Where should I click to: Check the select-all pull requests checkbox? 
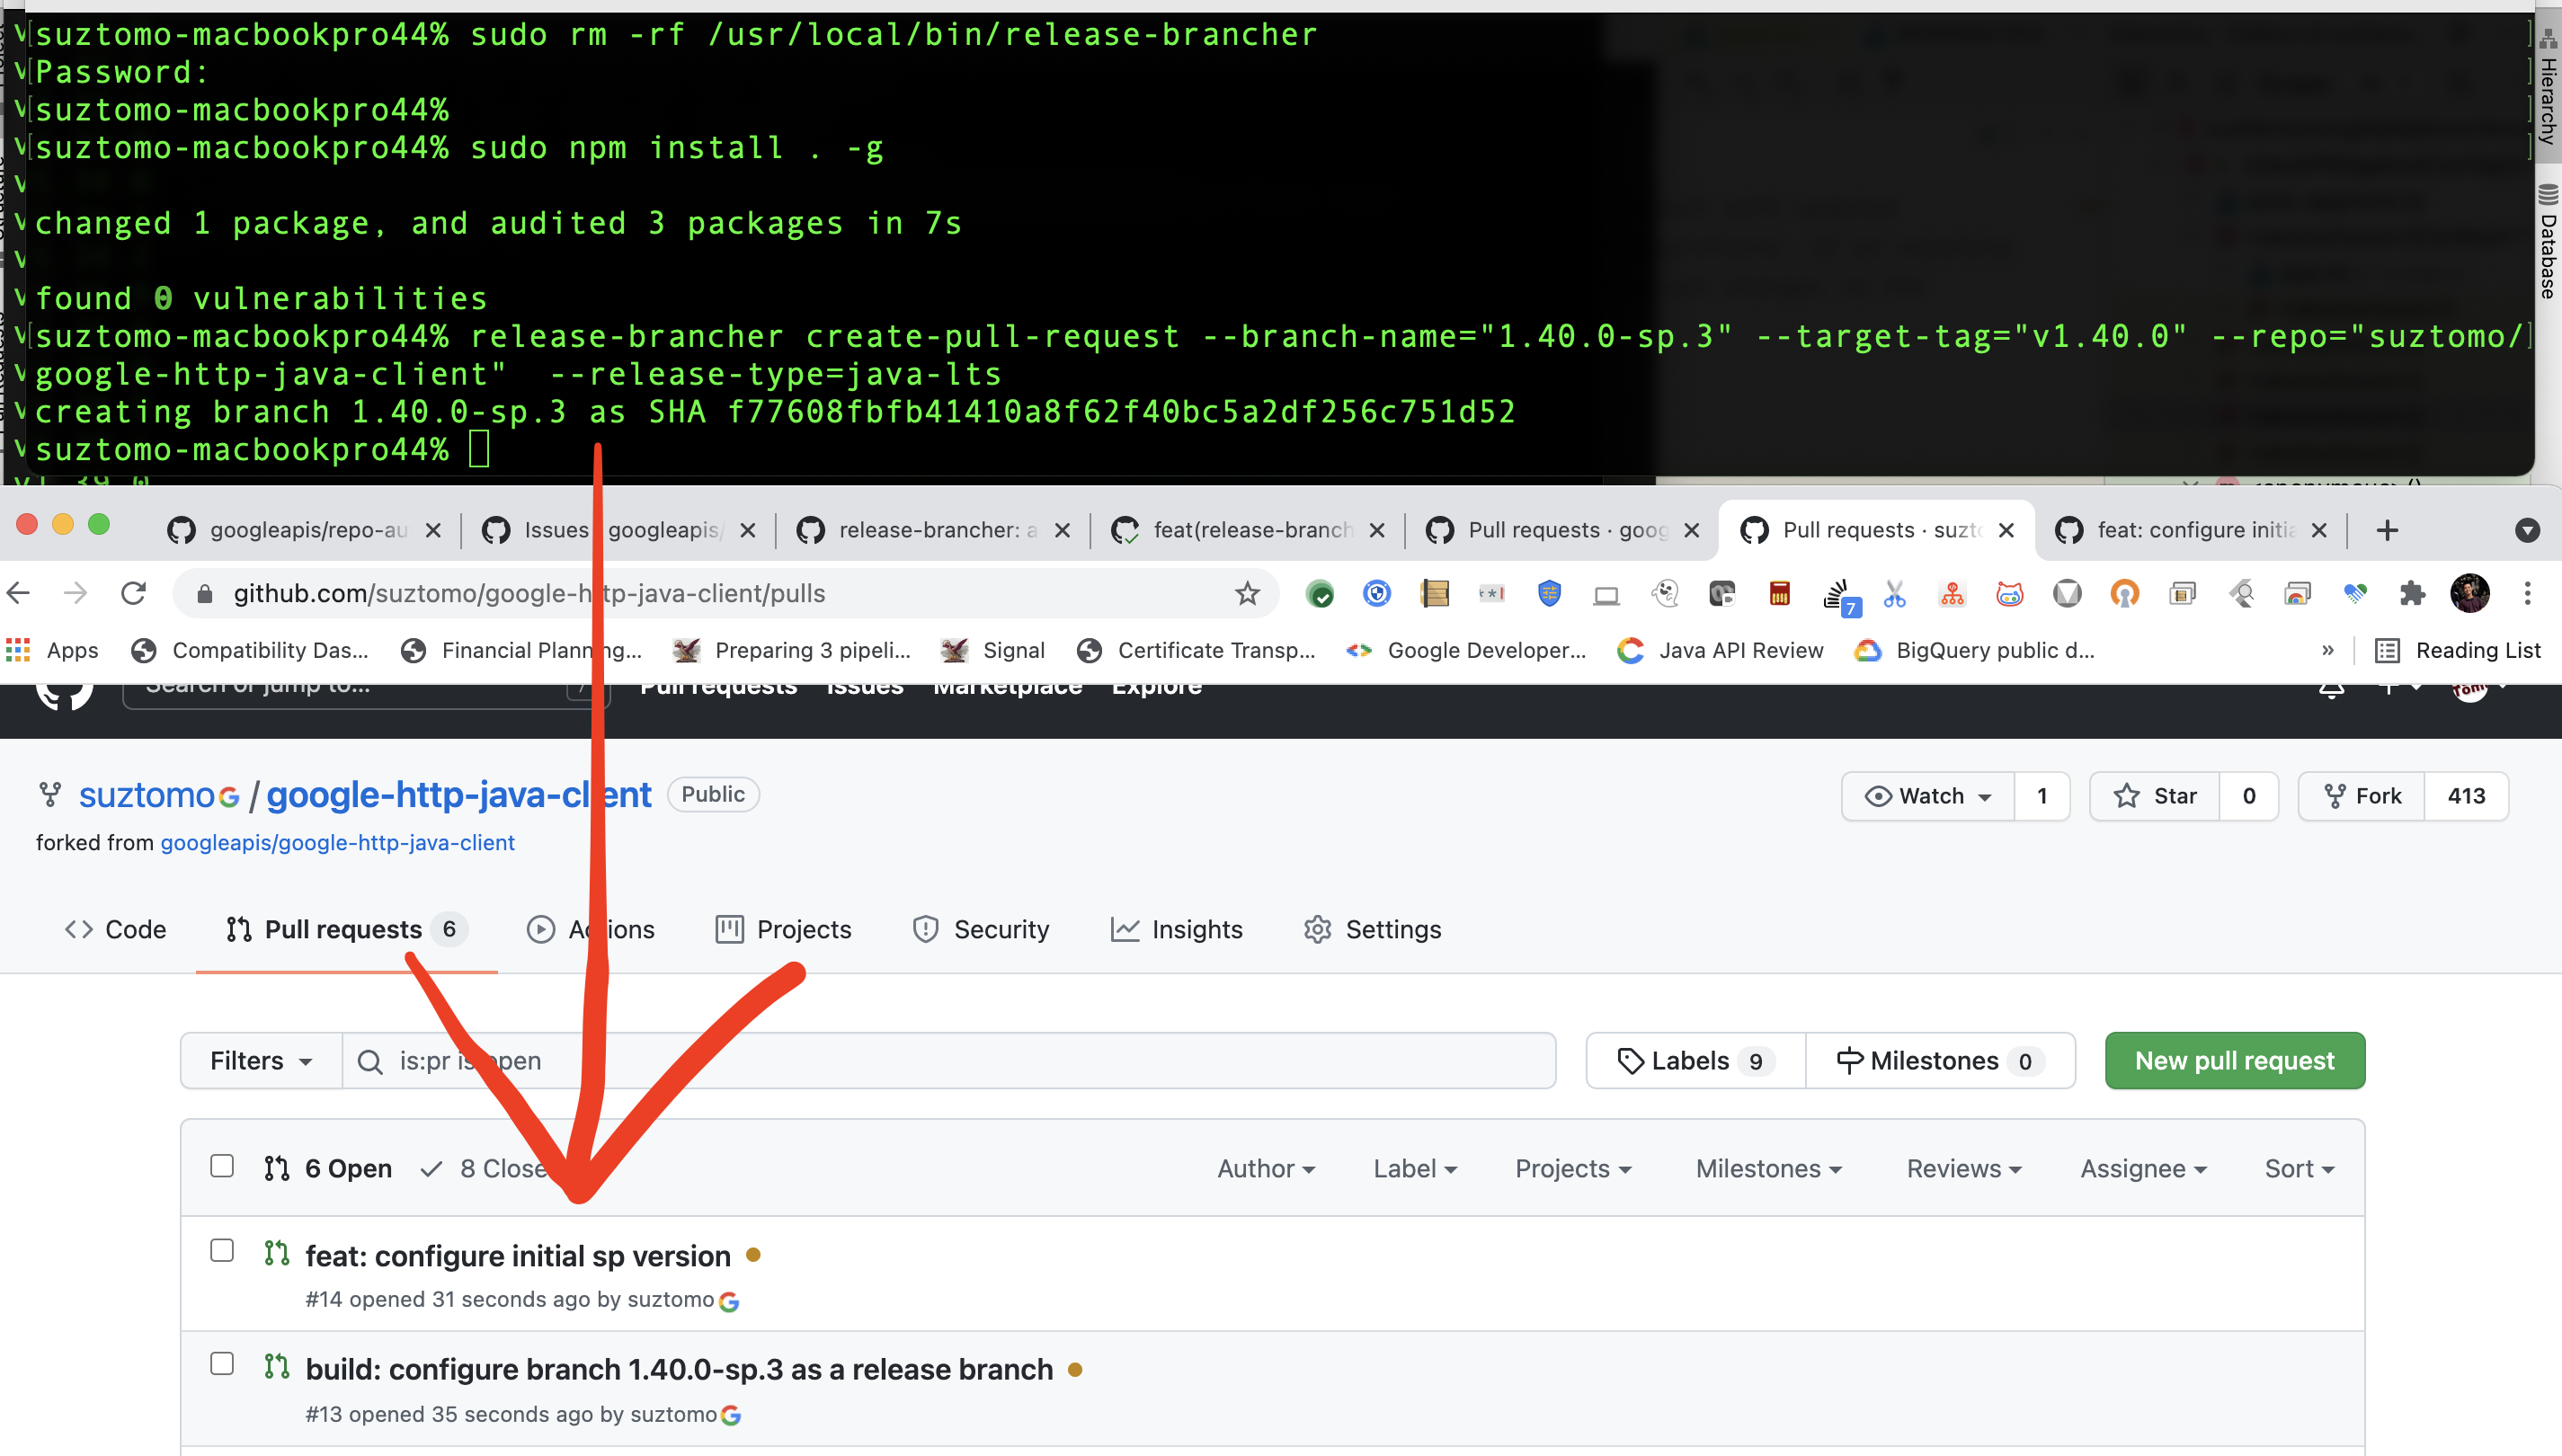click(221, 1166)
